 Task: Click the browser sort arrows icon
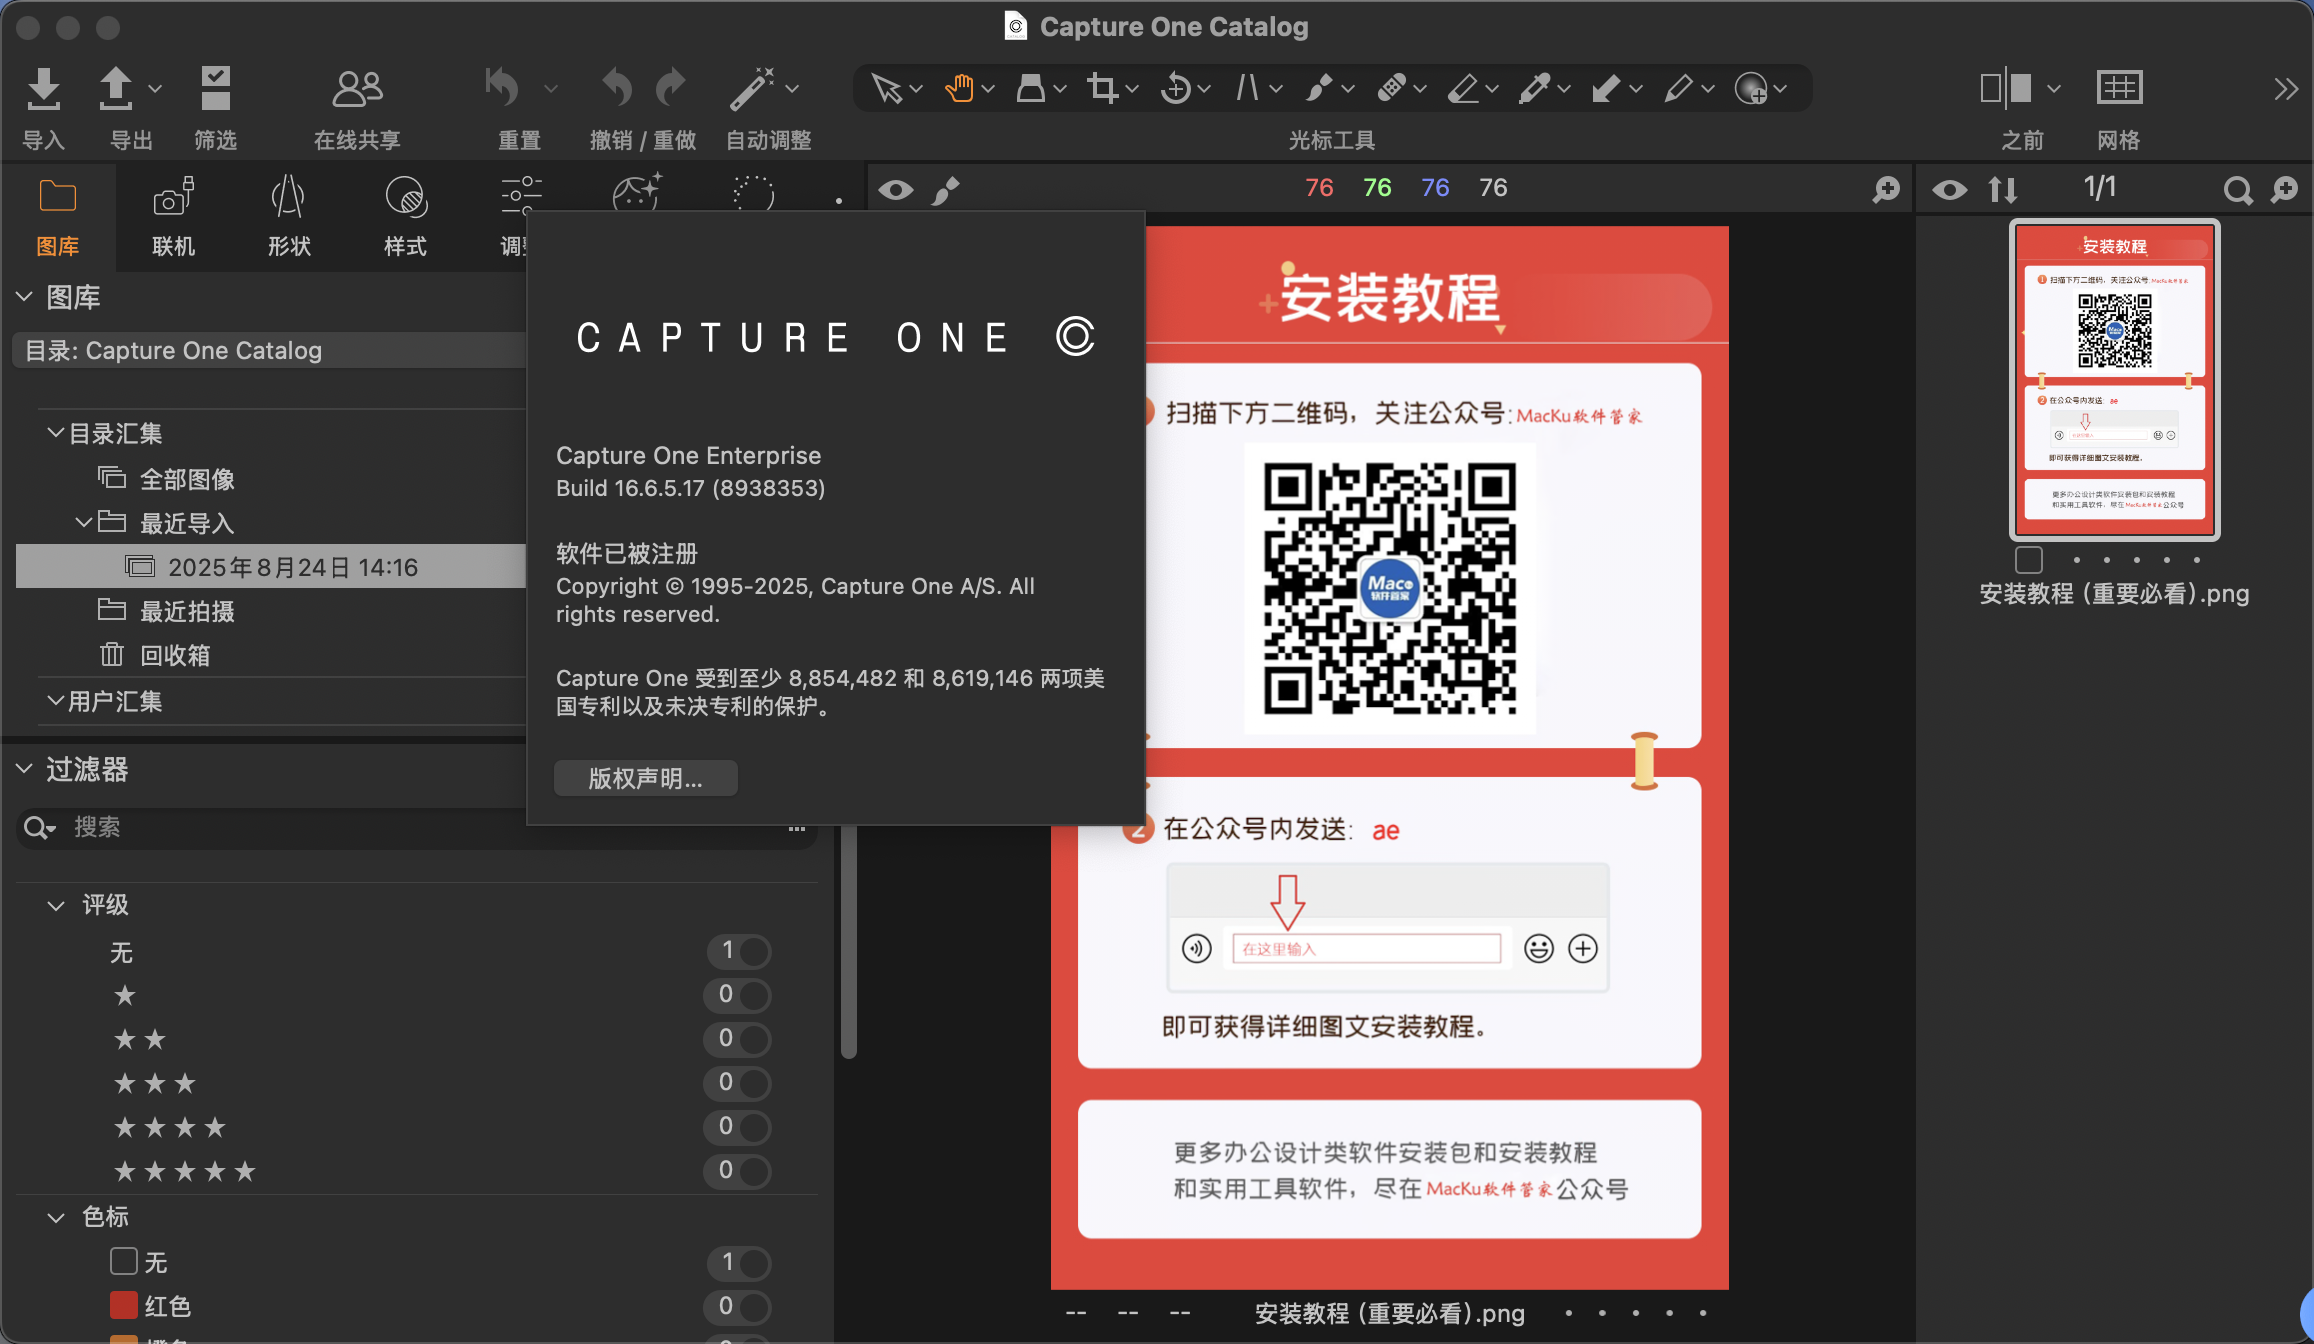[x=2003, y=189]
